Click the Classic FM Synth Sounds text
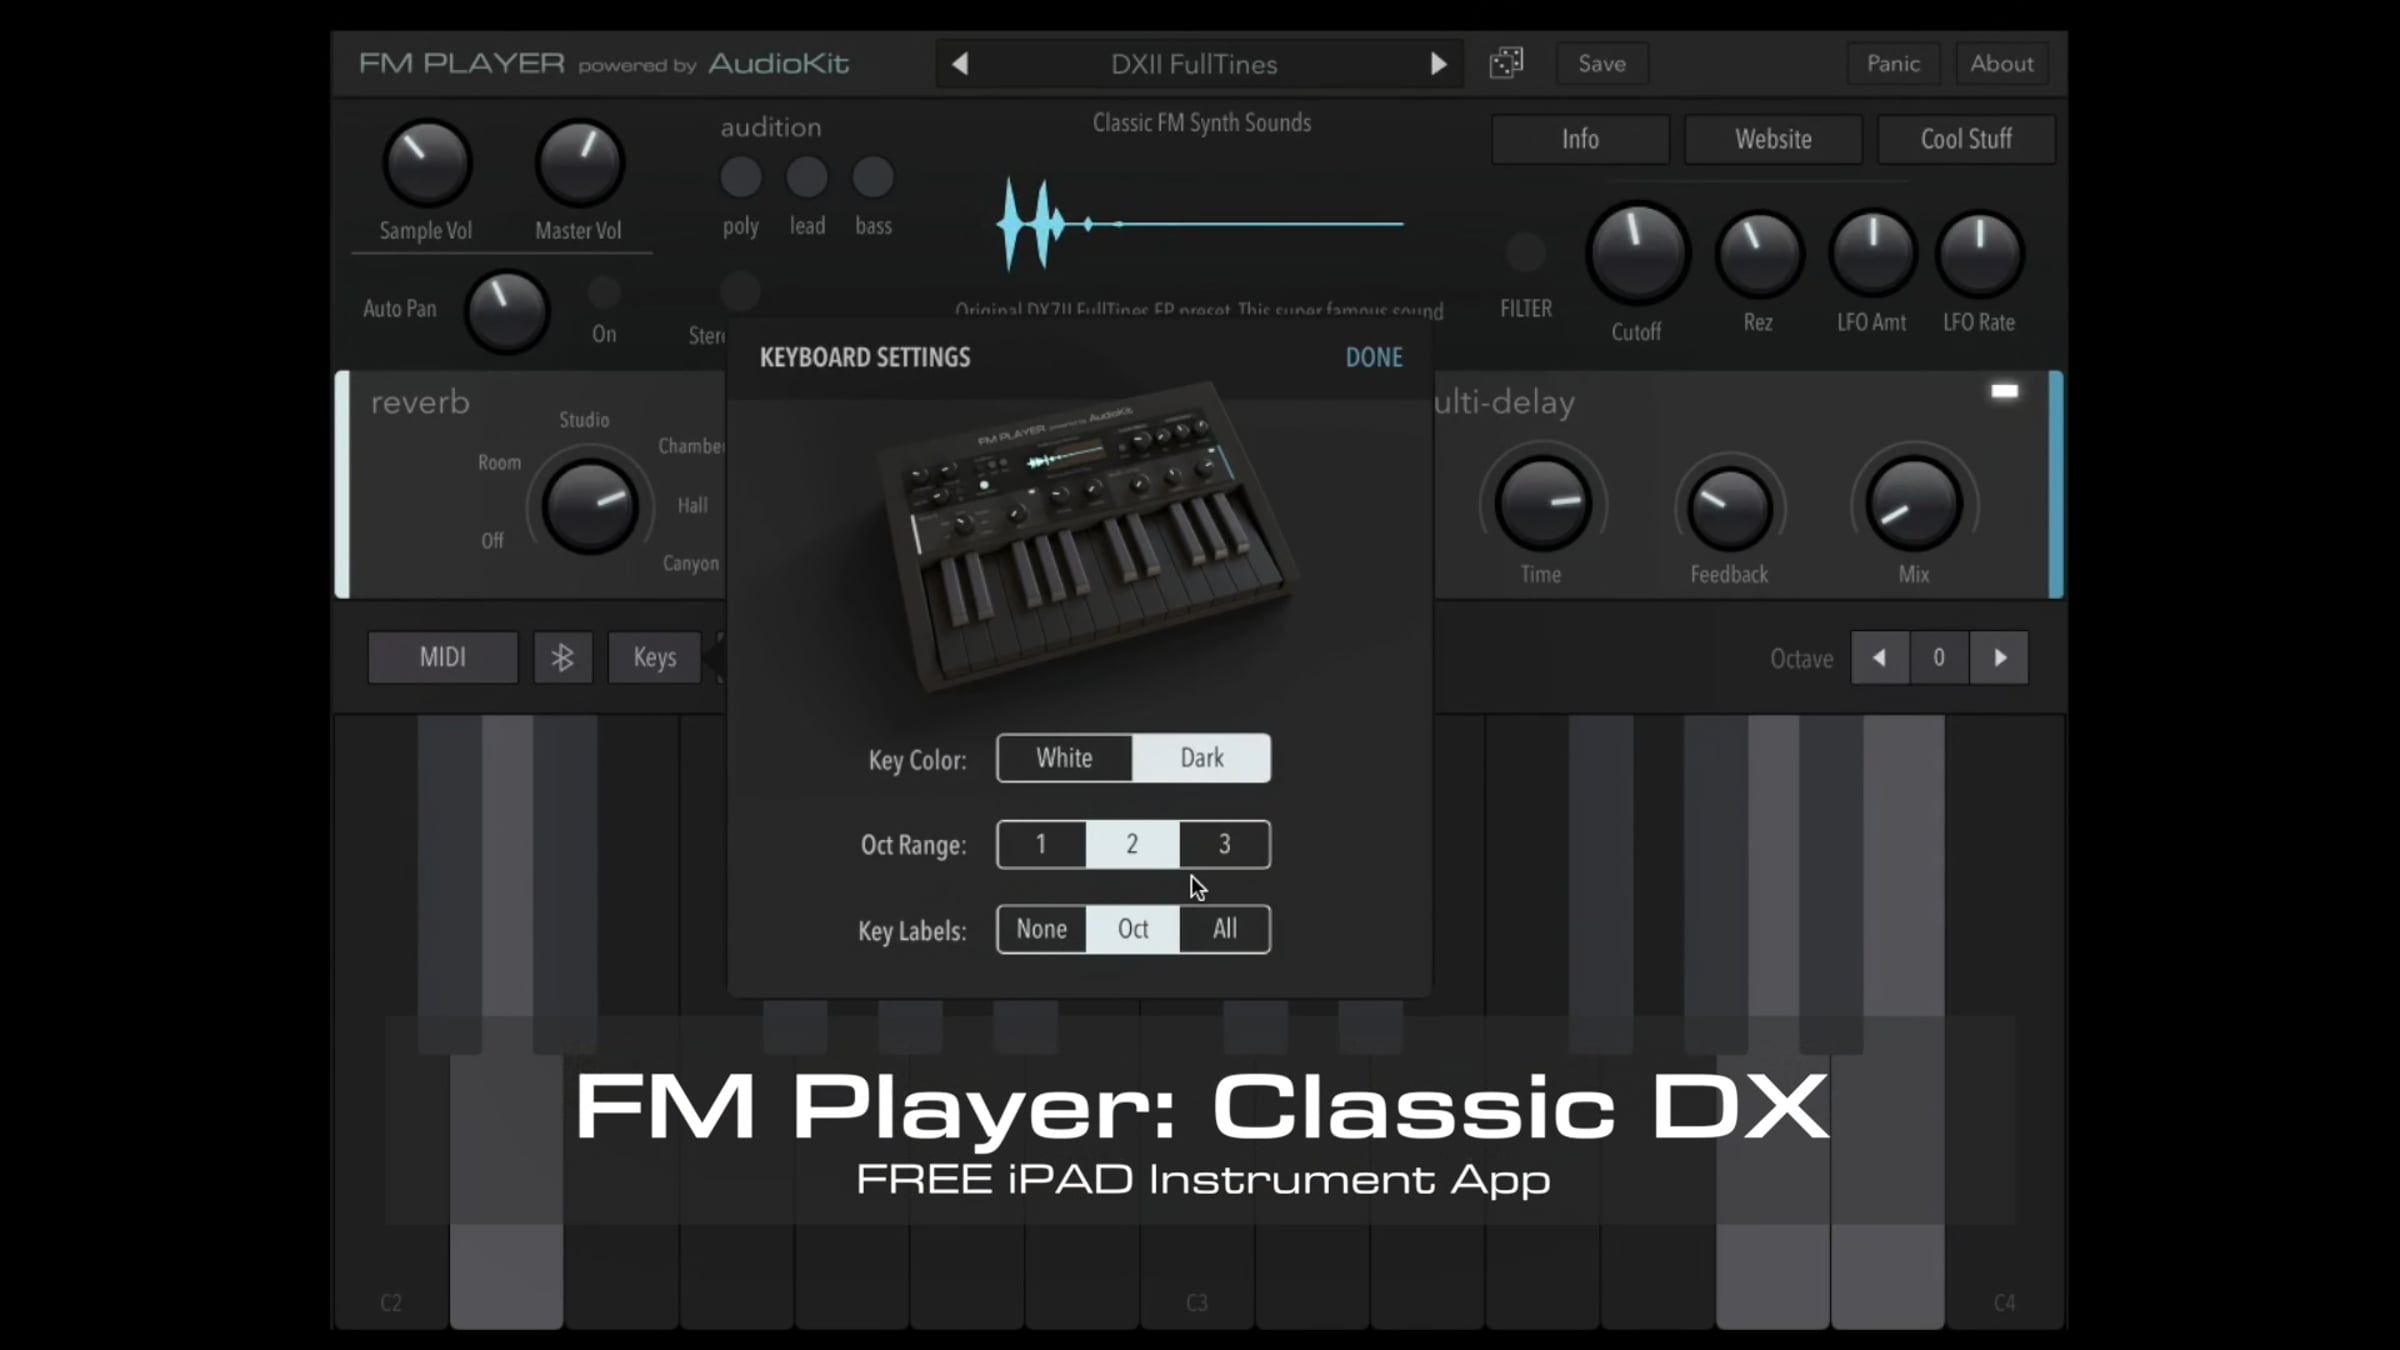Screen dimensions: 2400x1350 tap(1201, 123)
